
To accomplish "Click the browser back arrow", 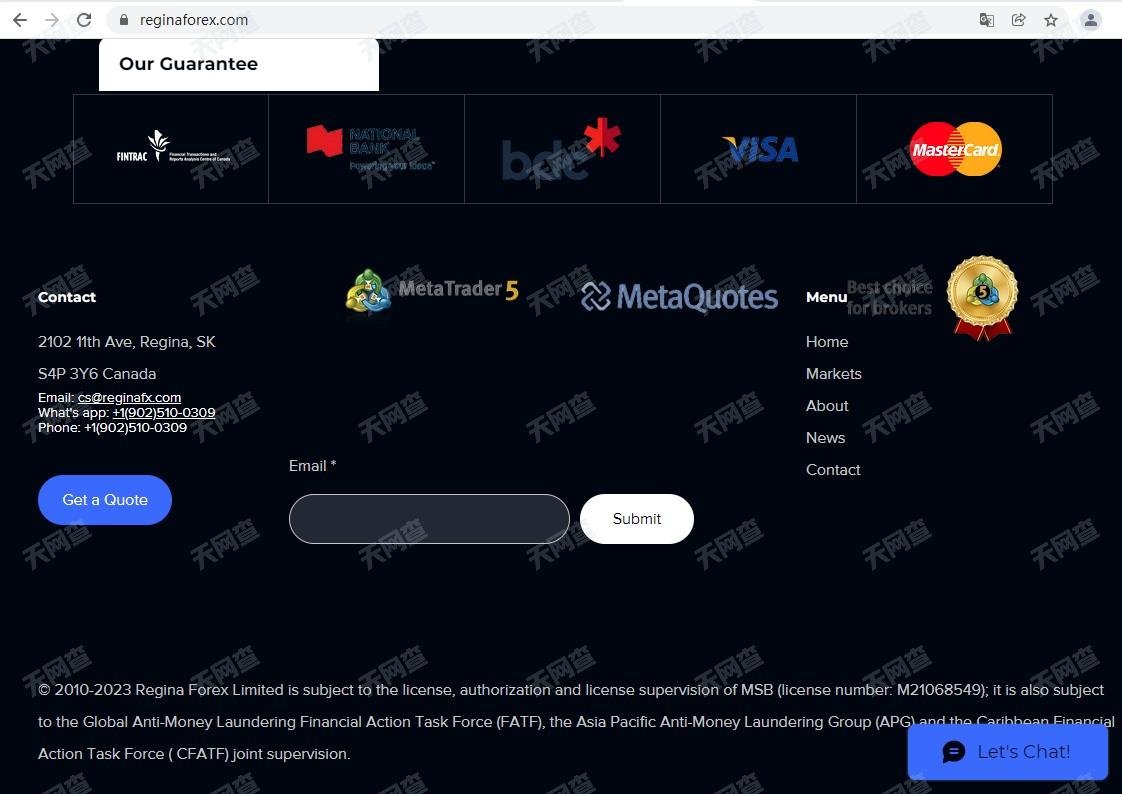I will click(x=20, y=20).
